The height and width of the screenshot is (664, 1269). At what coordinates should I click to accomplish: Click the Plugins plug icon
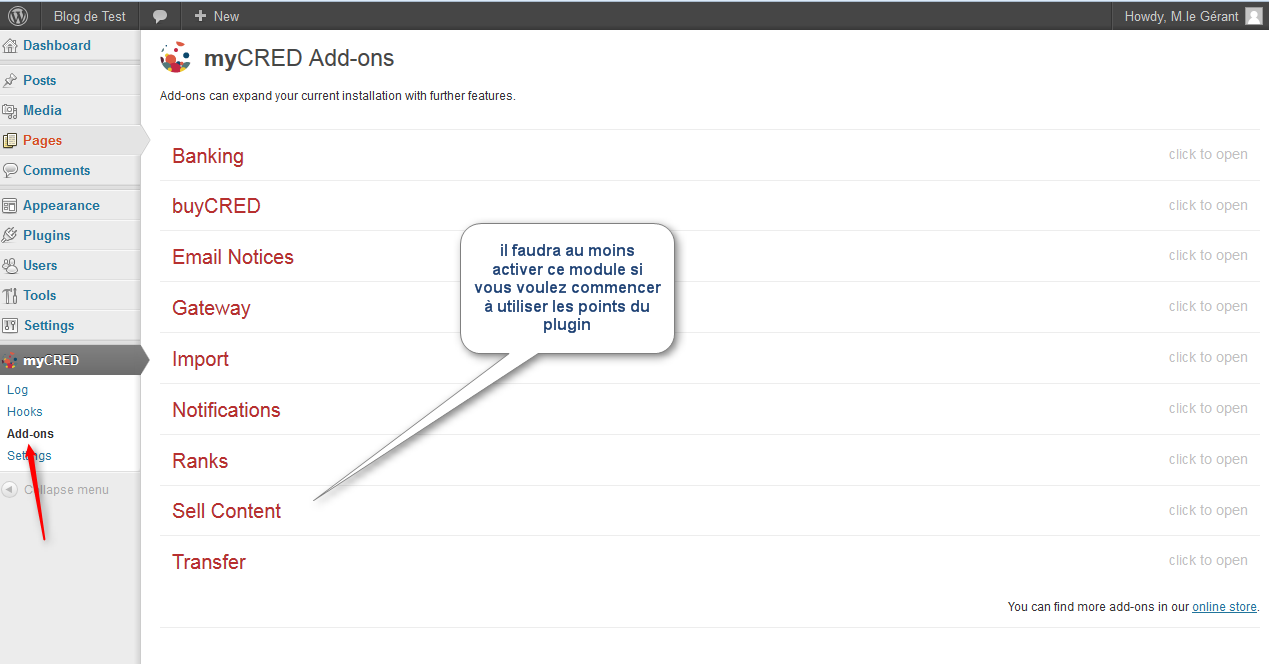pos(11,235)
